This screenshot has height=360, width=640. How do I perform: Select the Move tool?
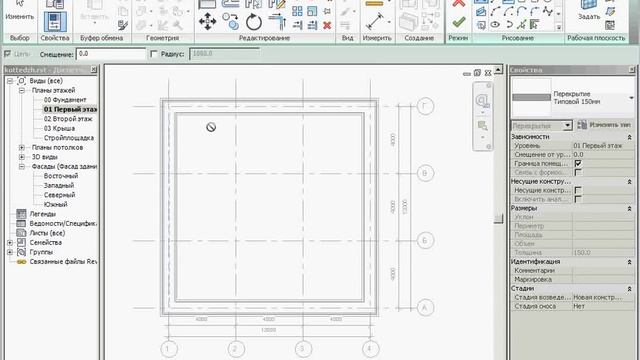pyautogui.click(x=207, y=21)
